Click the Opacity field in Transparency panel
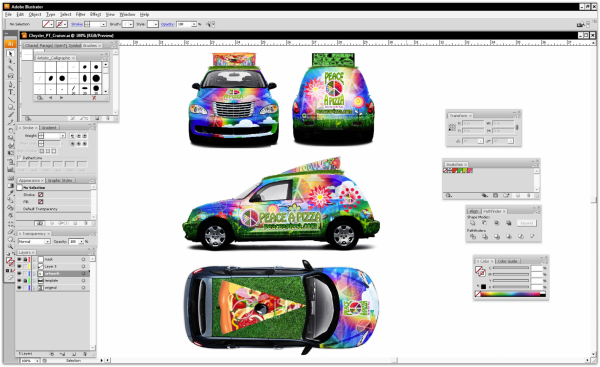The width and height of the screenshot is (600, 367). point(73,241)
